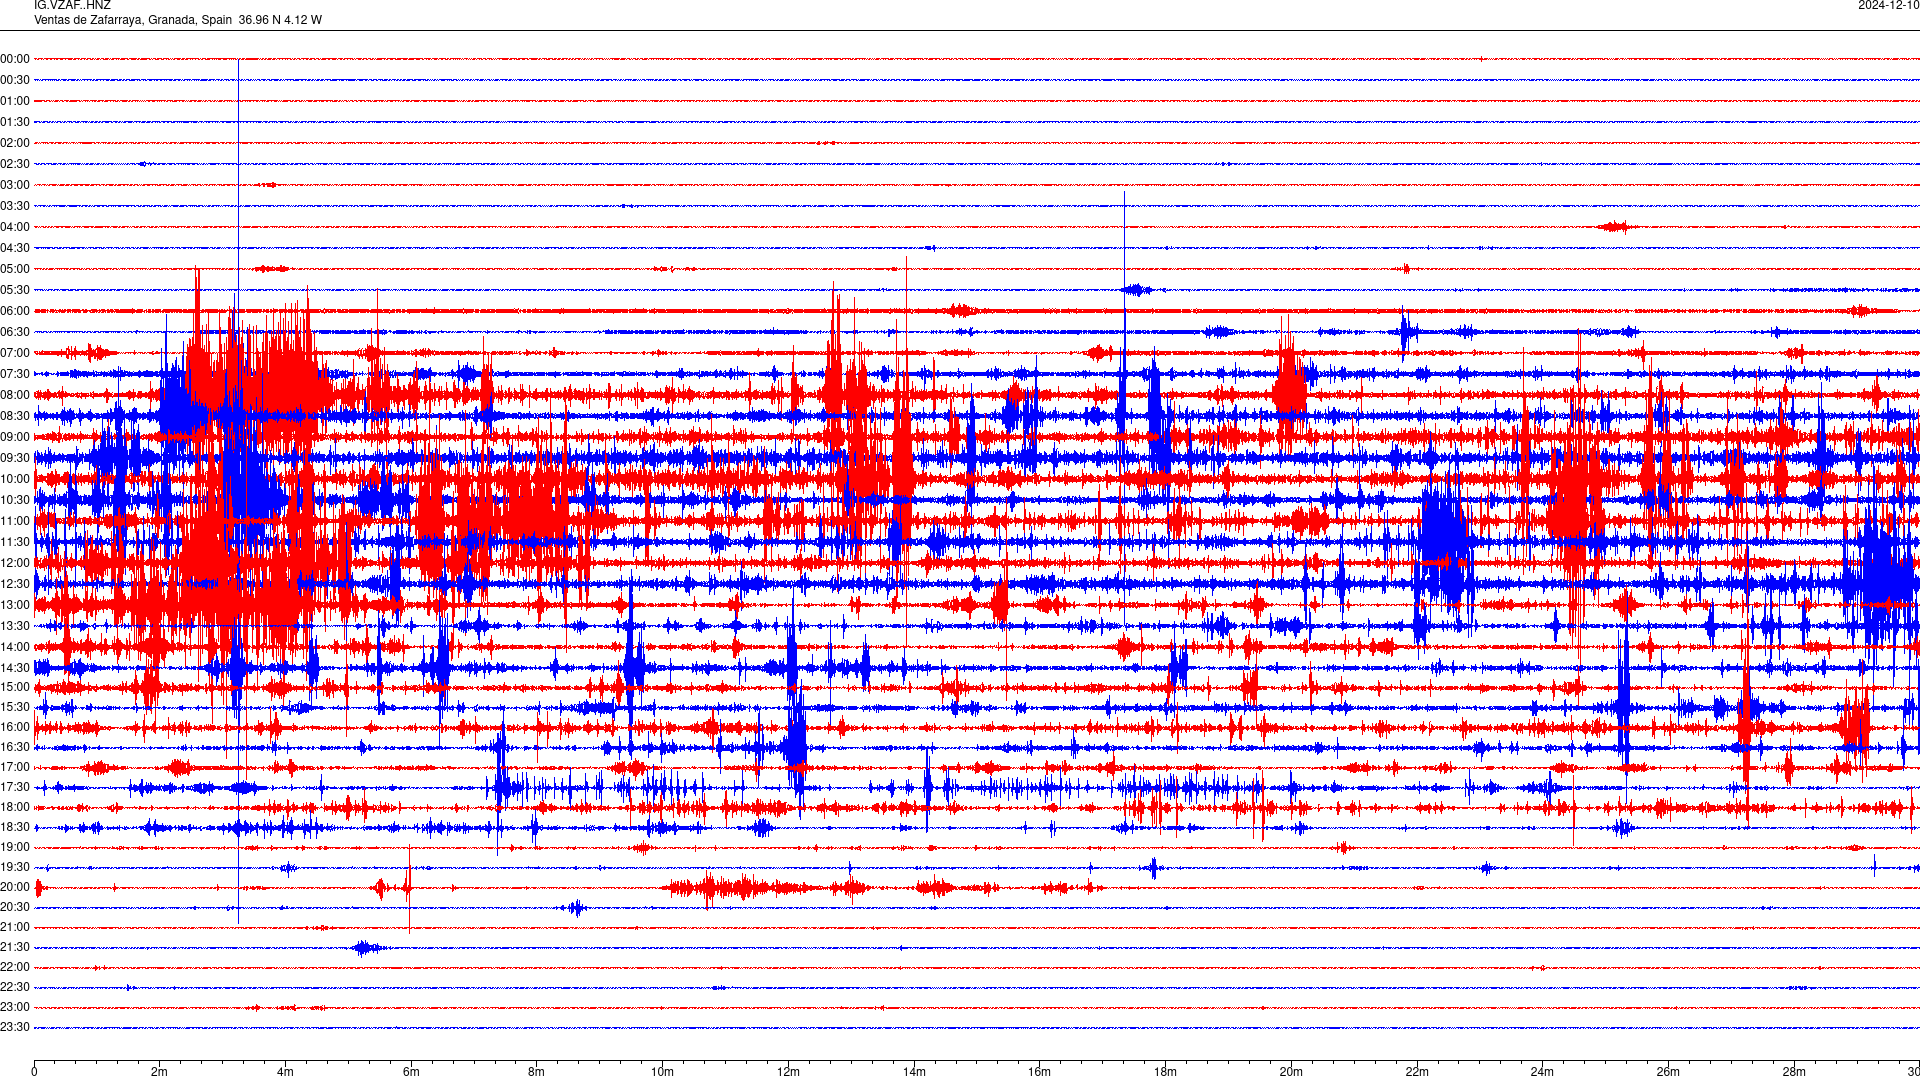Select the 09:00 time label
The height and width of the screenshot is (1080, 1920).
pyautogui.click(x=15, y=437)
